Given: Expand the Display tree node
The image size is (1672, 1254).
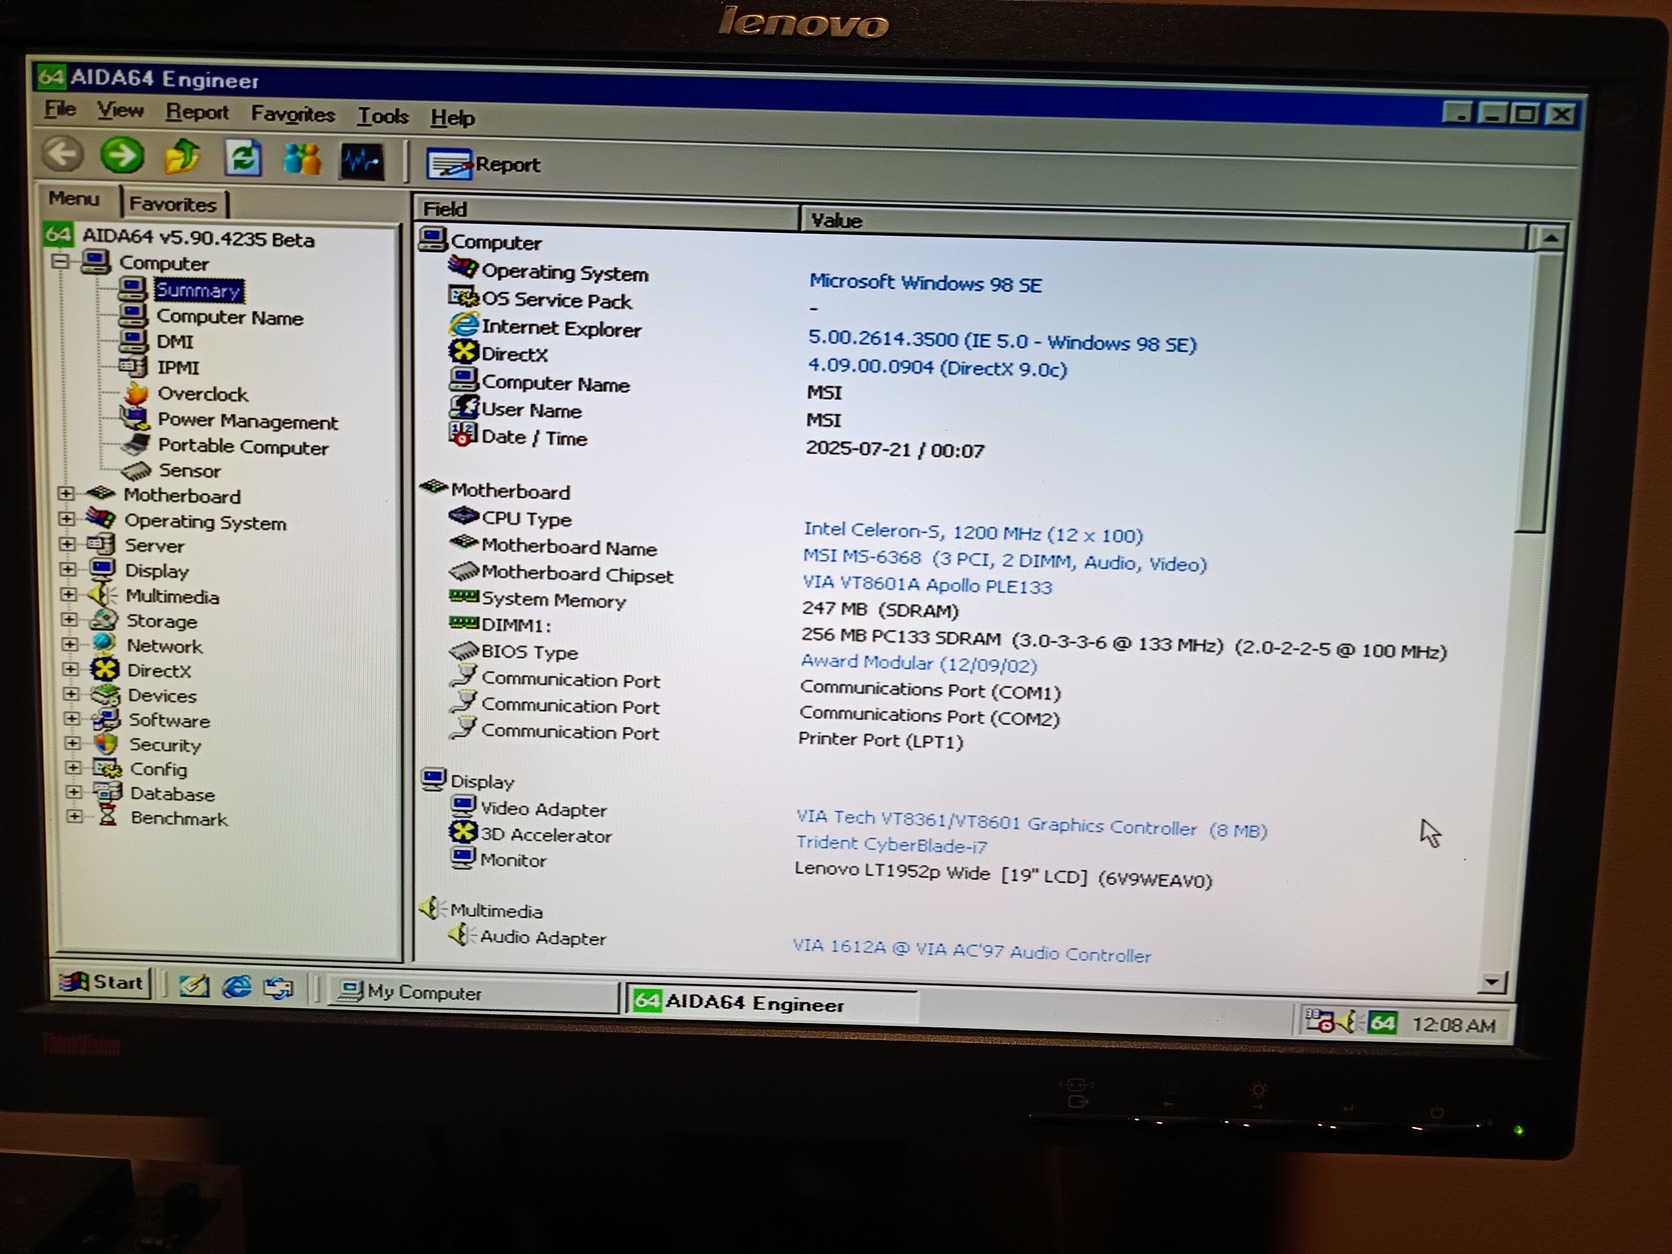Looking at the screenshot, I should point(68,569).
